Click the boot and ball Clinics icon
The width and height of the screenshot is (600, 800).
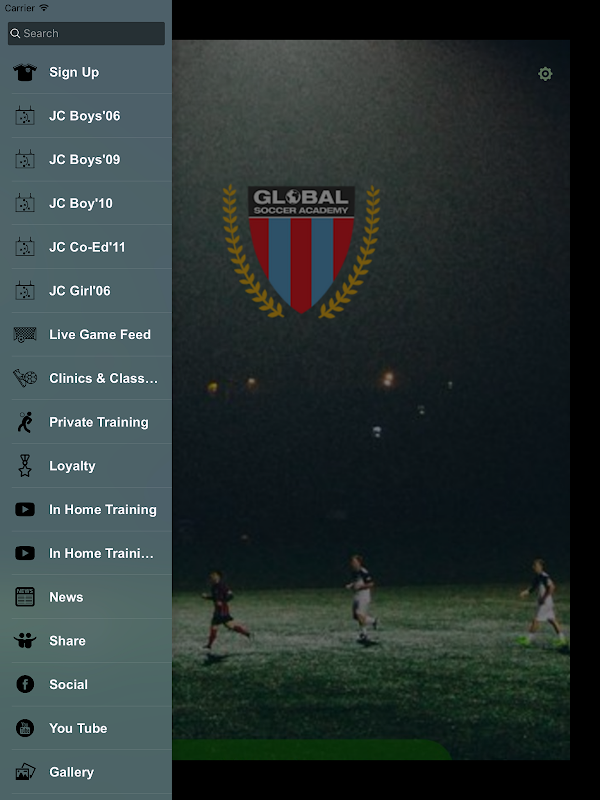(24, 378)
